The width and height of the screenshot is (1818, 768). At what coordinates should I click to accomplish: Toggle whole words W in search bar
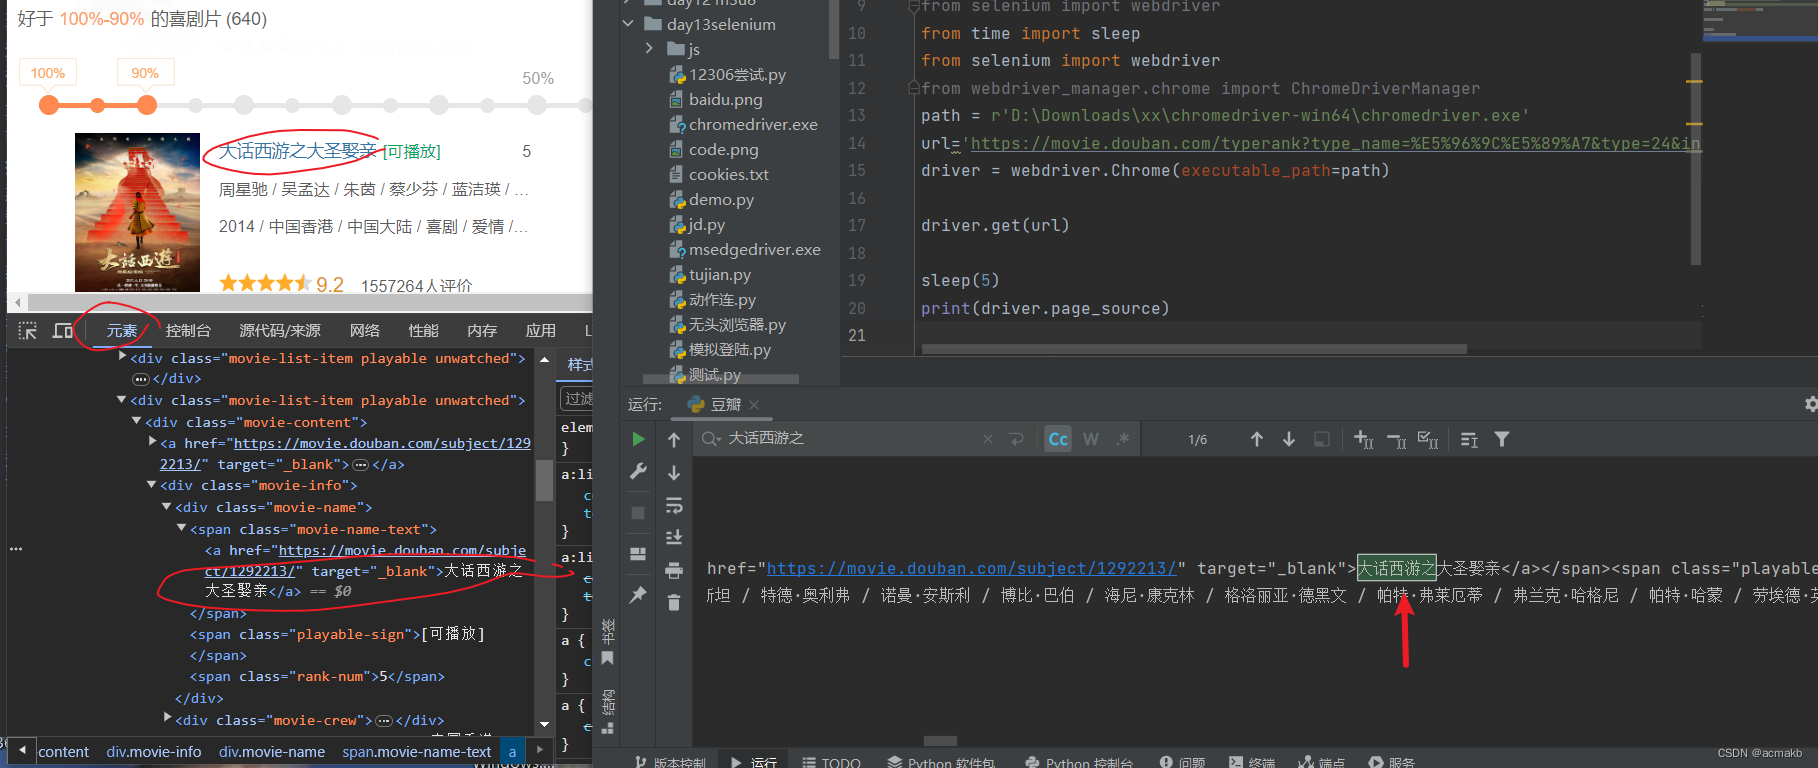1090,439
